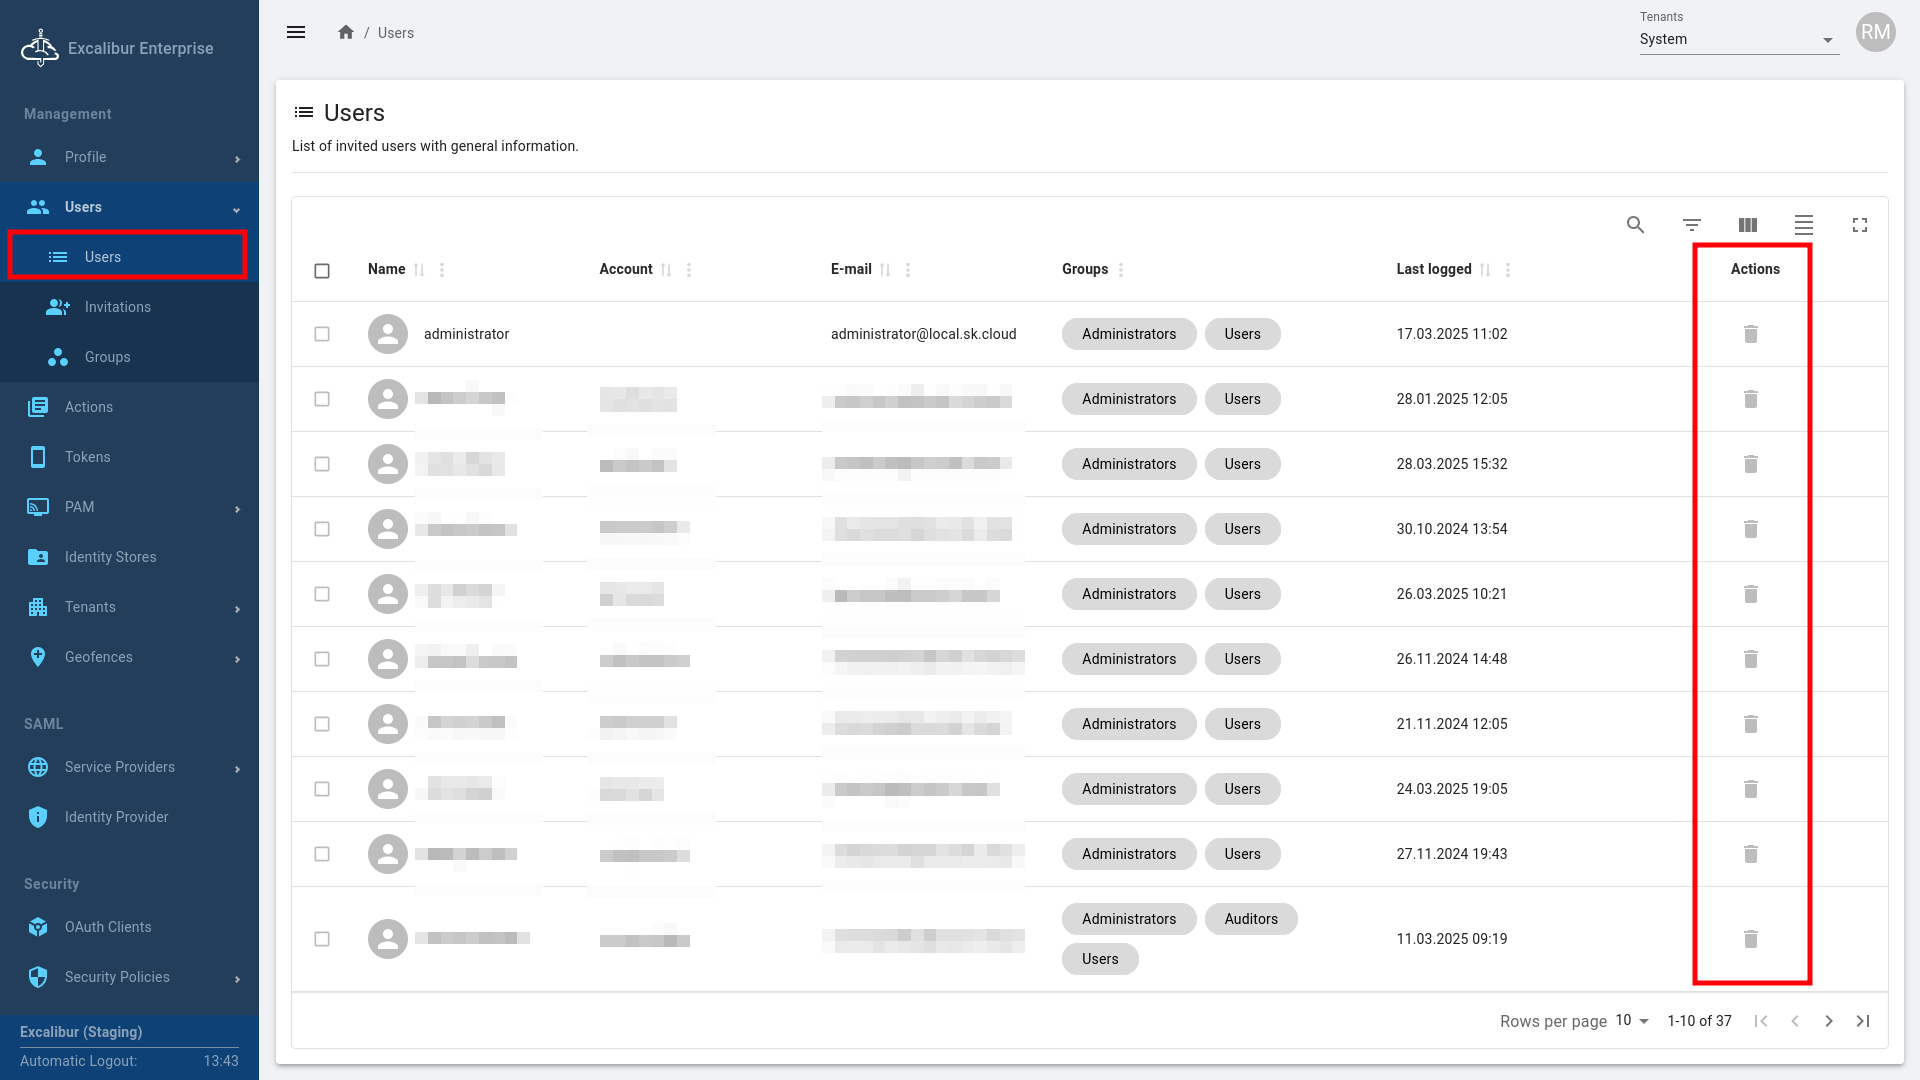Image resolution: width=1920 pixels, height=1080 pixels.
Task: Open the RM user avatar
Action: pos(1875,32)
